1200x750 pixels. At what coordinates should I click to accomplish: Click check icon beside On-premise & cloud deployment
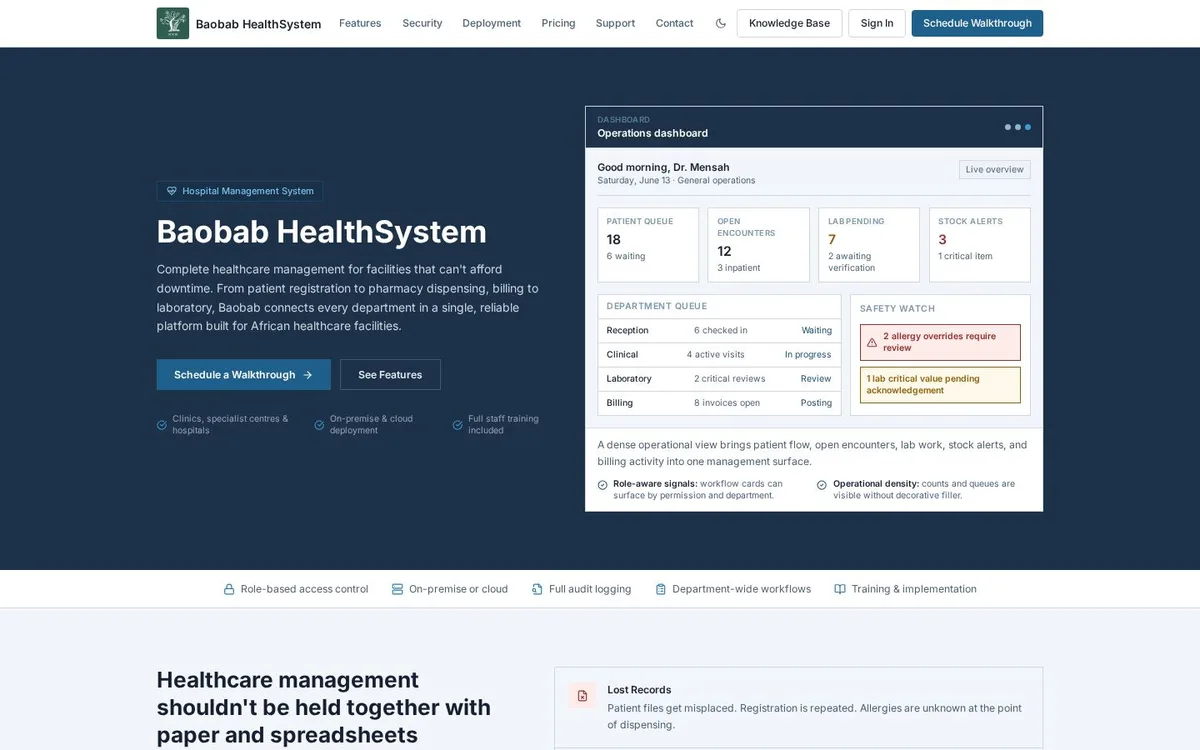319,425
